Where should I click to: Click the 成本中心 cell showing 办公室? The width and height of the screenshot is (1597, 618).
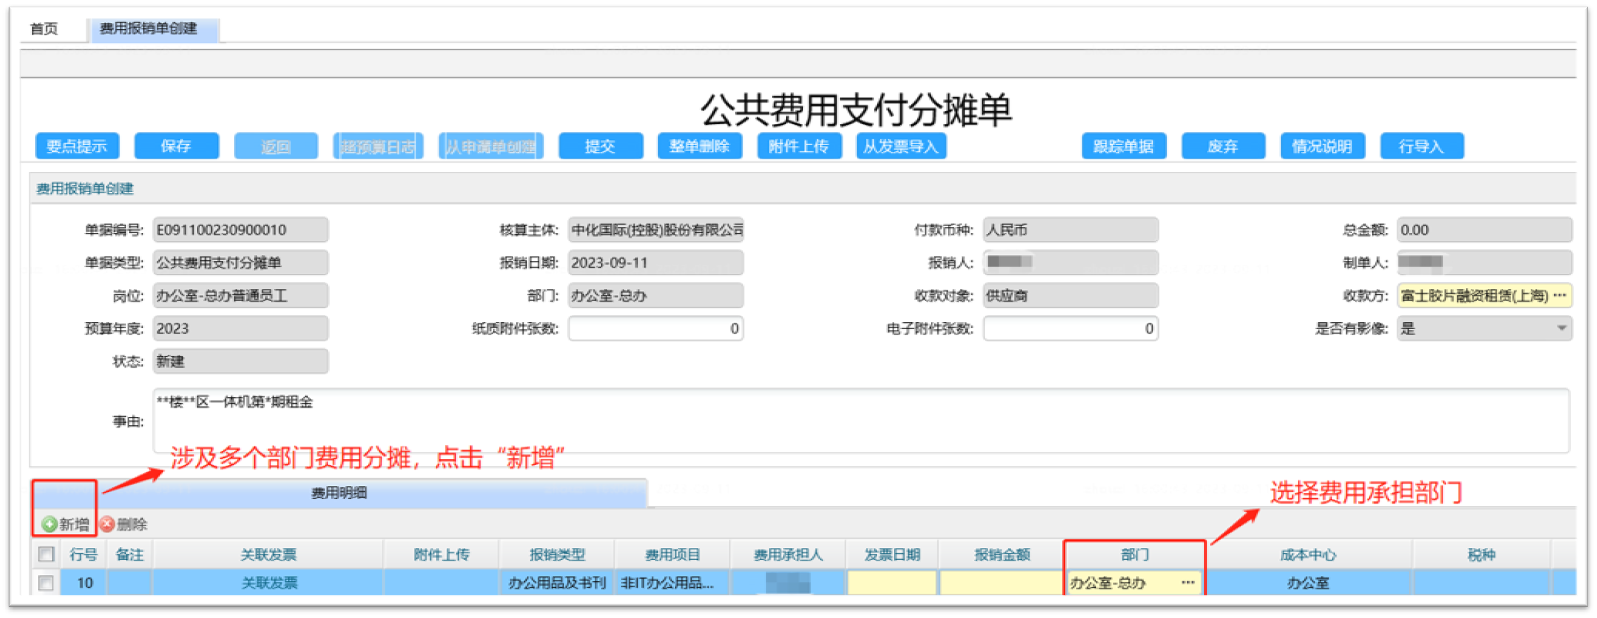1308,583
